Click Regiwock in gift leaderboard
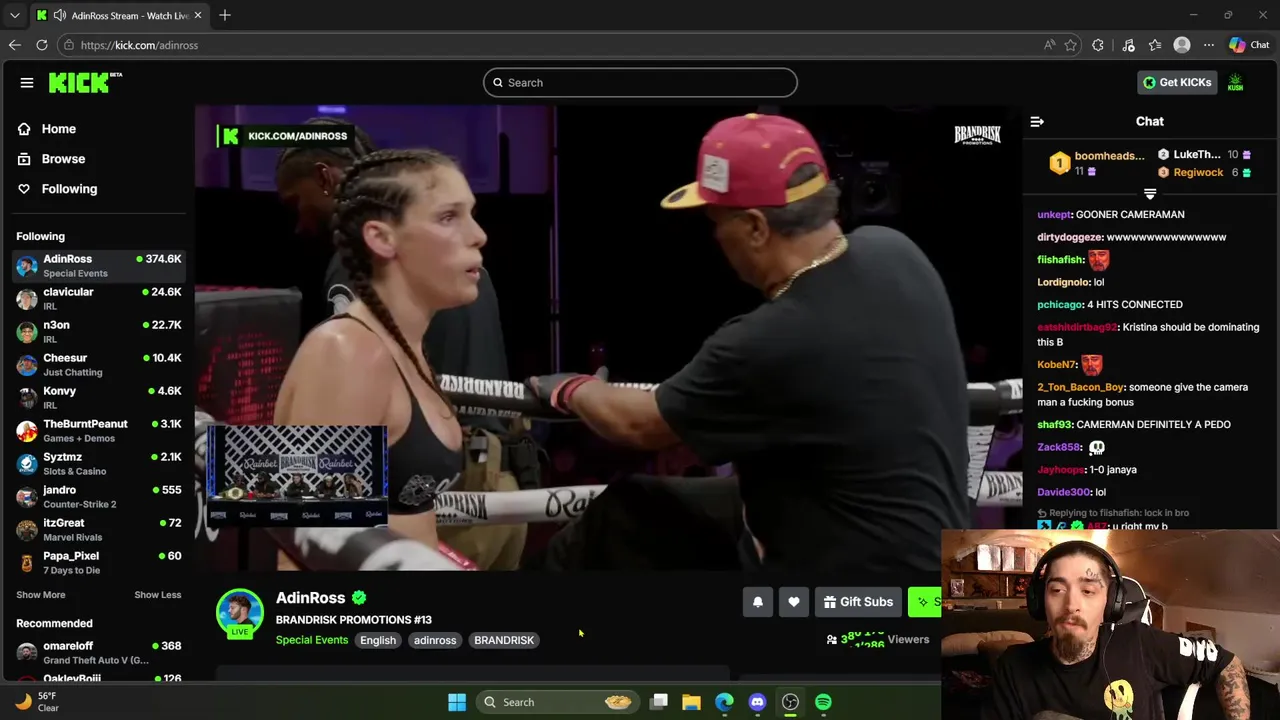Viewport: 1280px width, 720px height. (x=1198, y=173)
